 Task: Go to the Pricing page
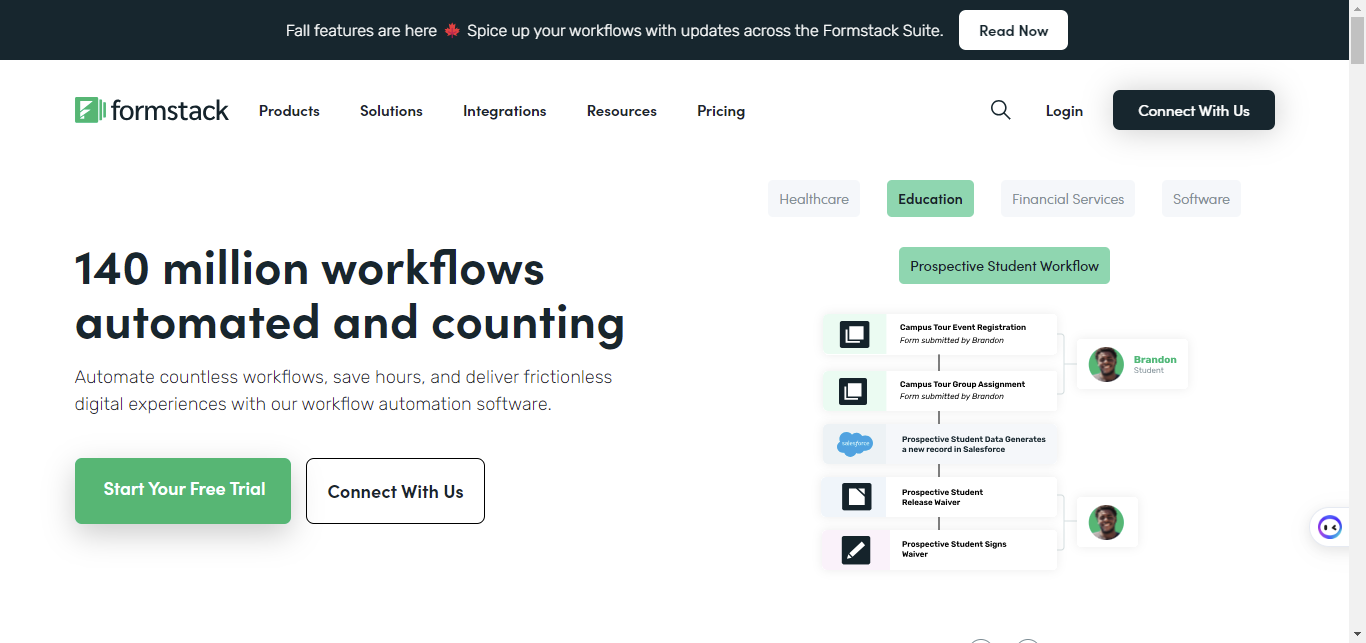(x=721, y=111)
